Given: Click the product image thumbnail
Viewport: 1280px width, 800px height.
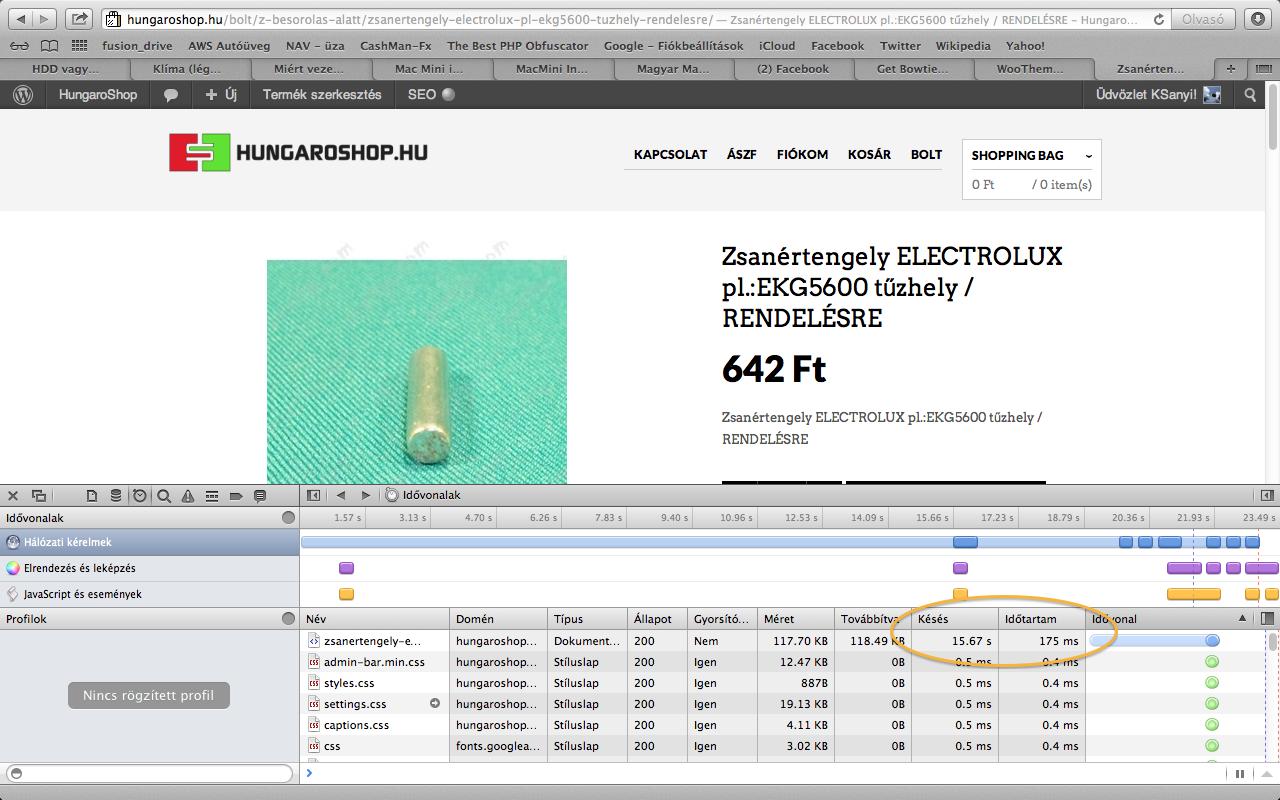Looking at the screenshot, I should [417, 372].
